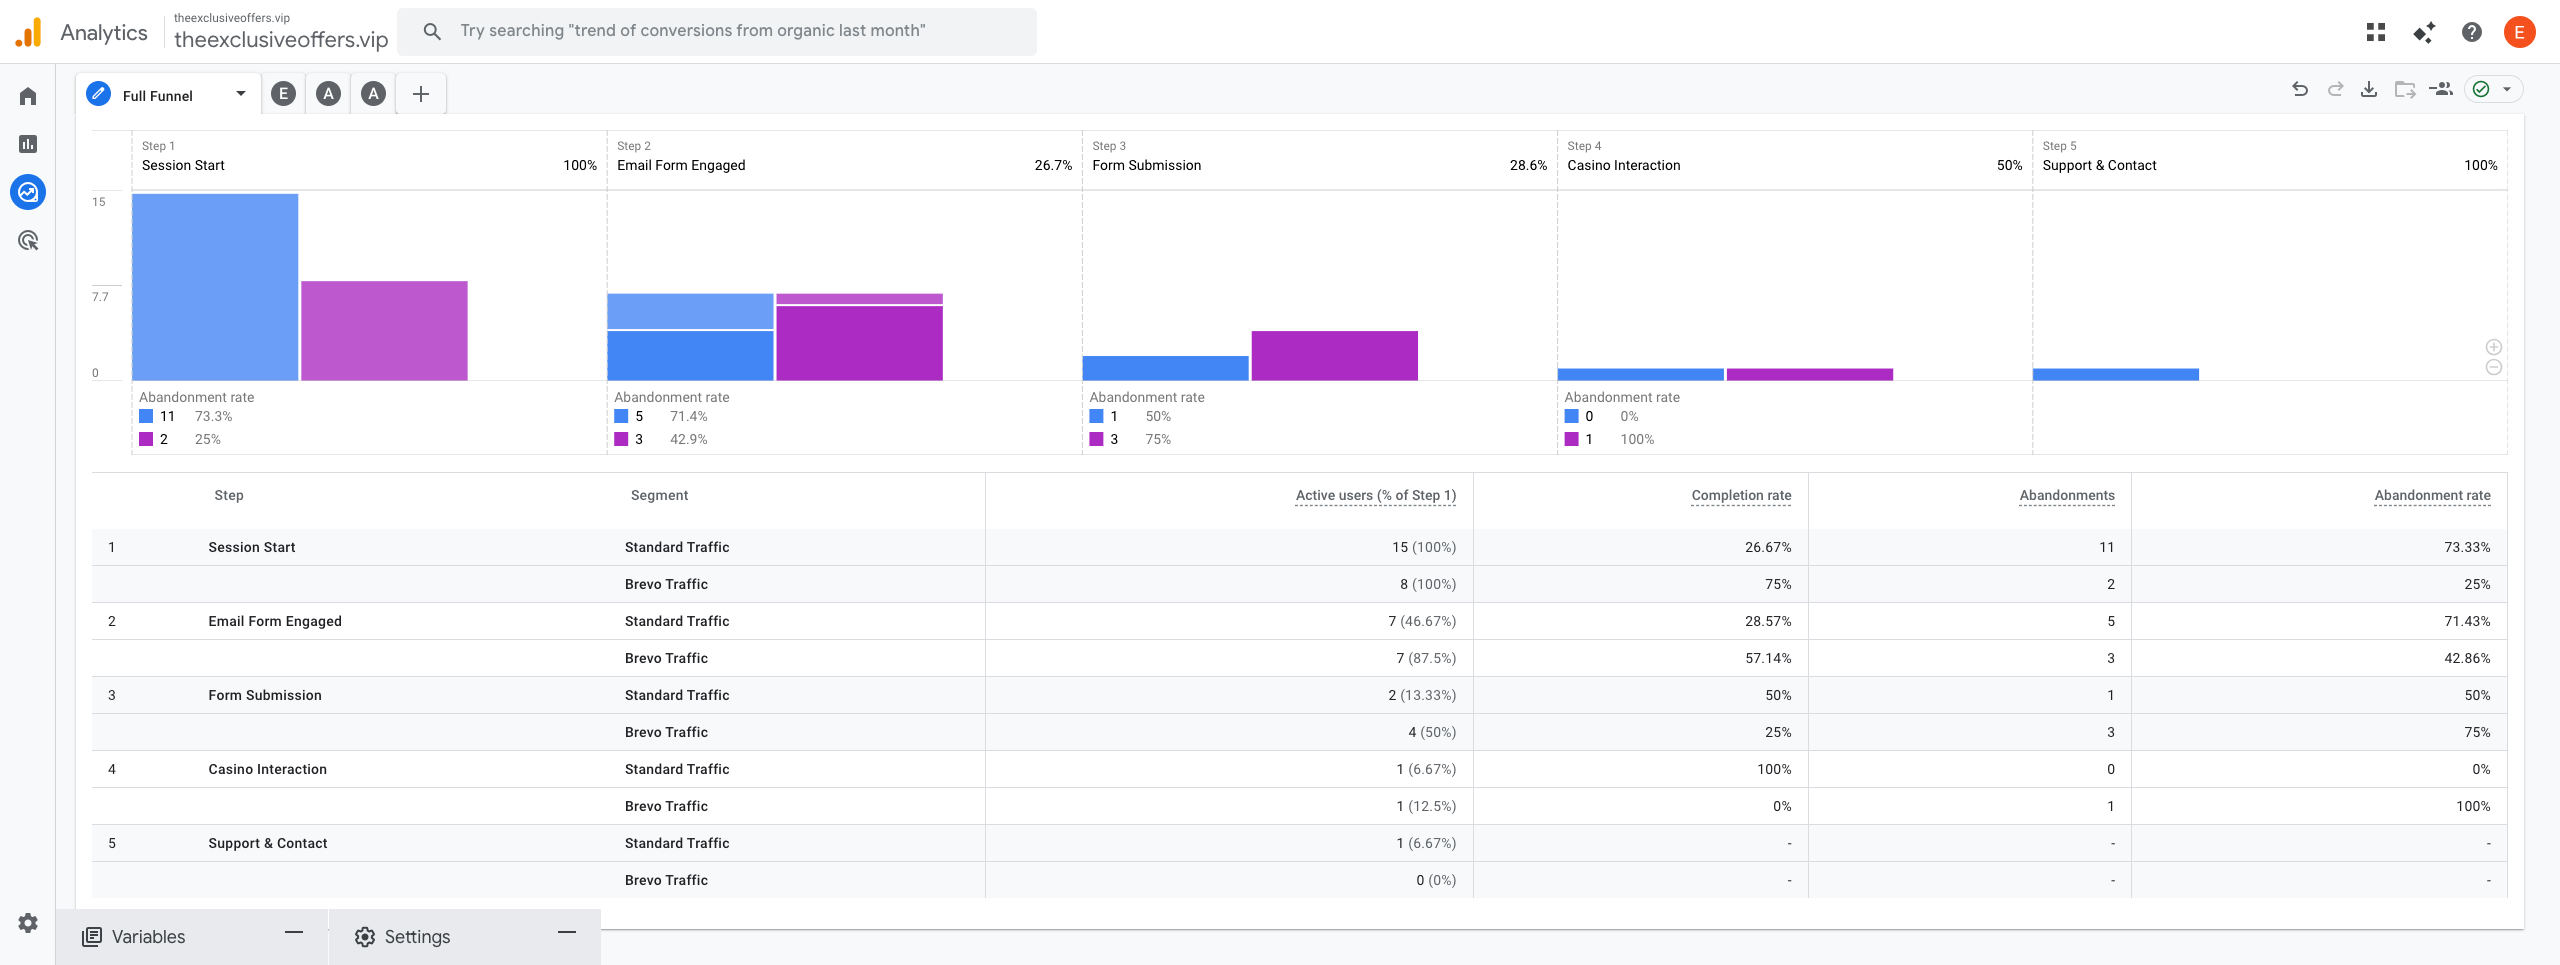Minimize the Settings panel
The image size is (2560, 965).
click(x=567, y=933)
